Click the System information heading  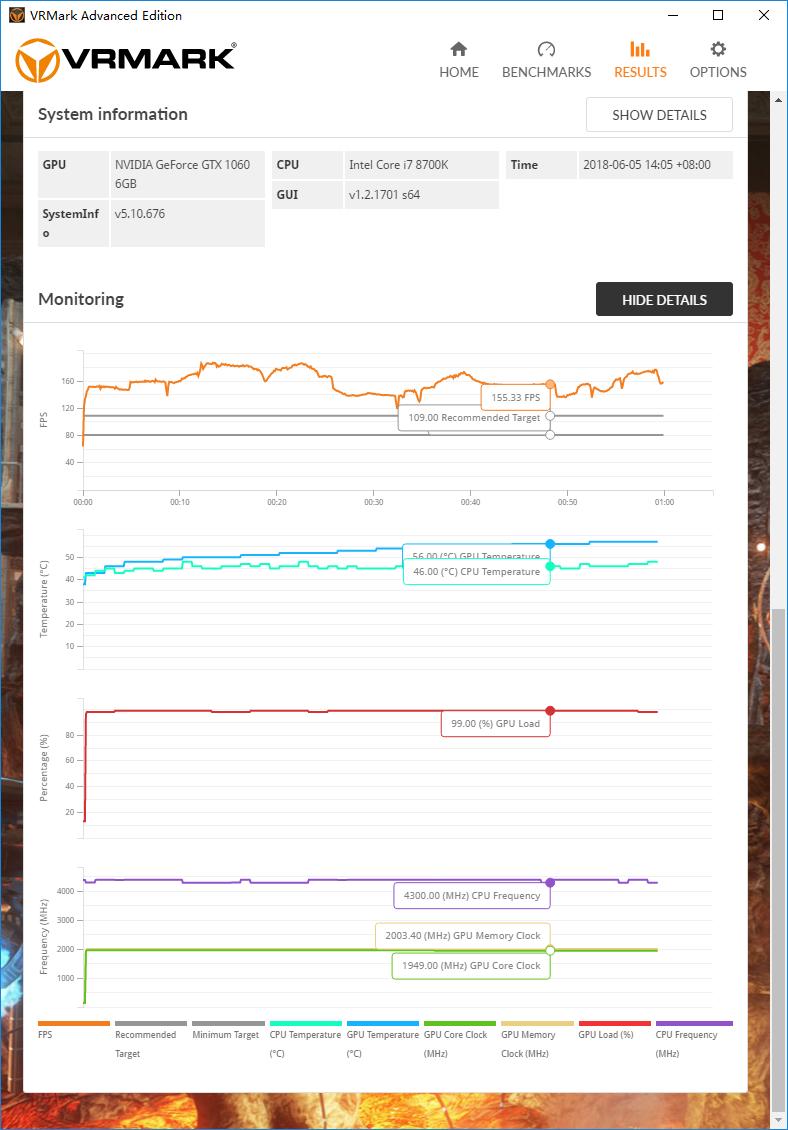click(112, 114)
